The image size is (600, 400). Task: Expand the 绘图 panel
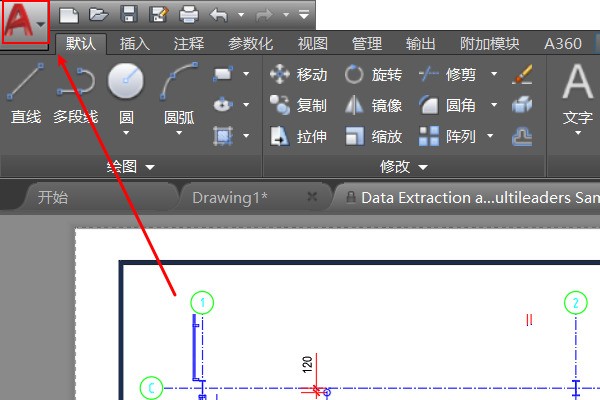130,167
